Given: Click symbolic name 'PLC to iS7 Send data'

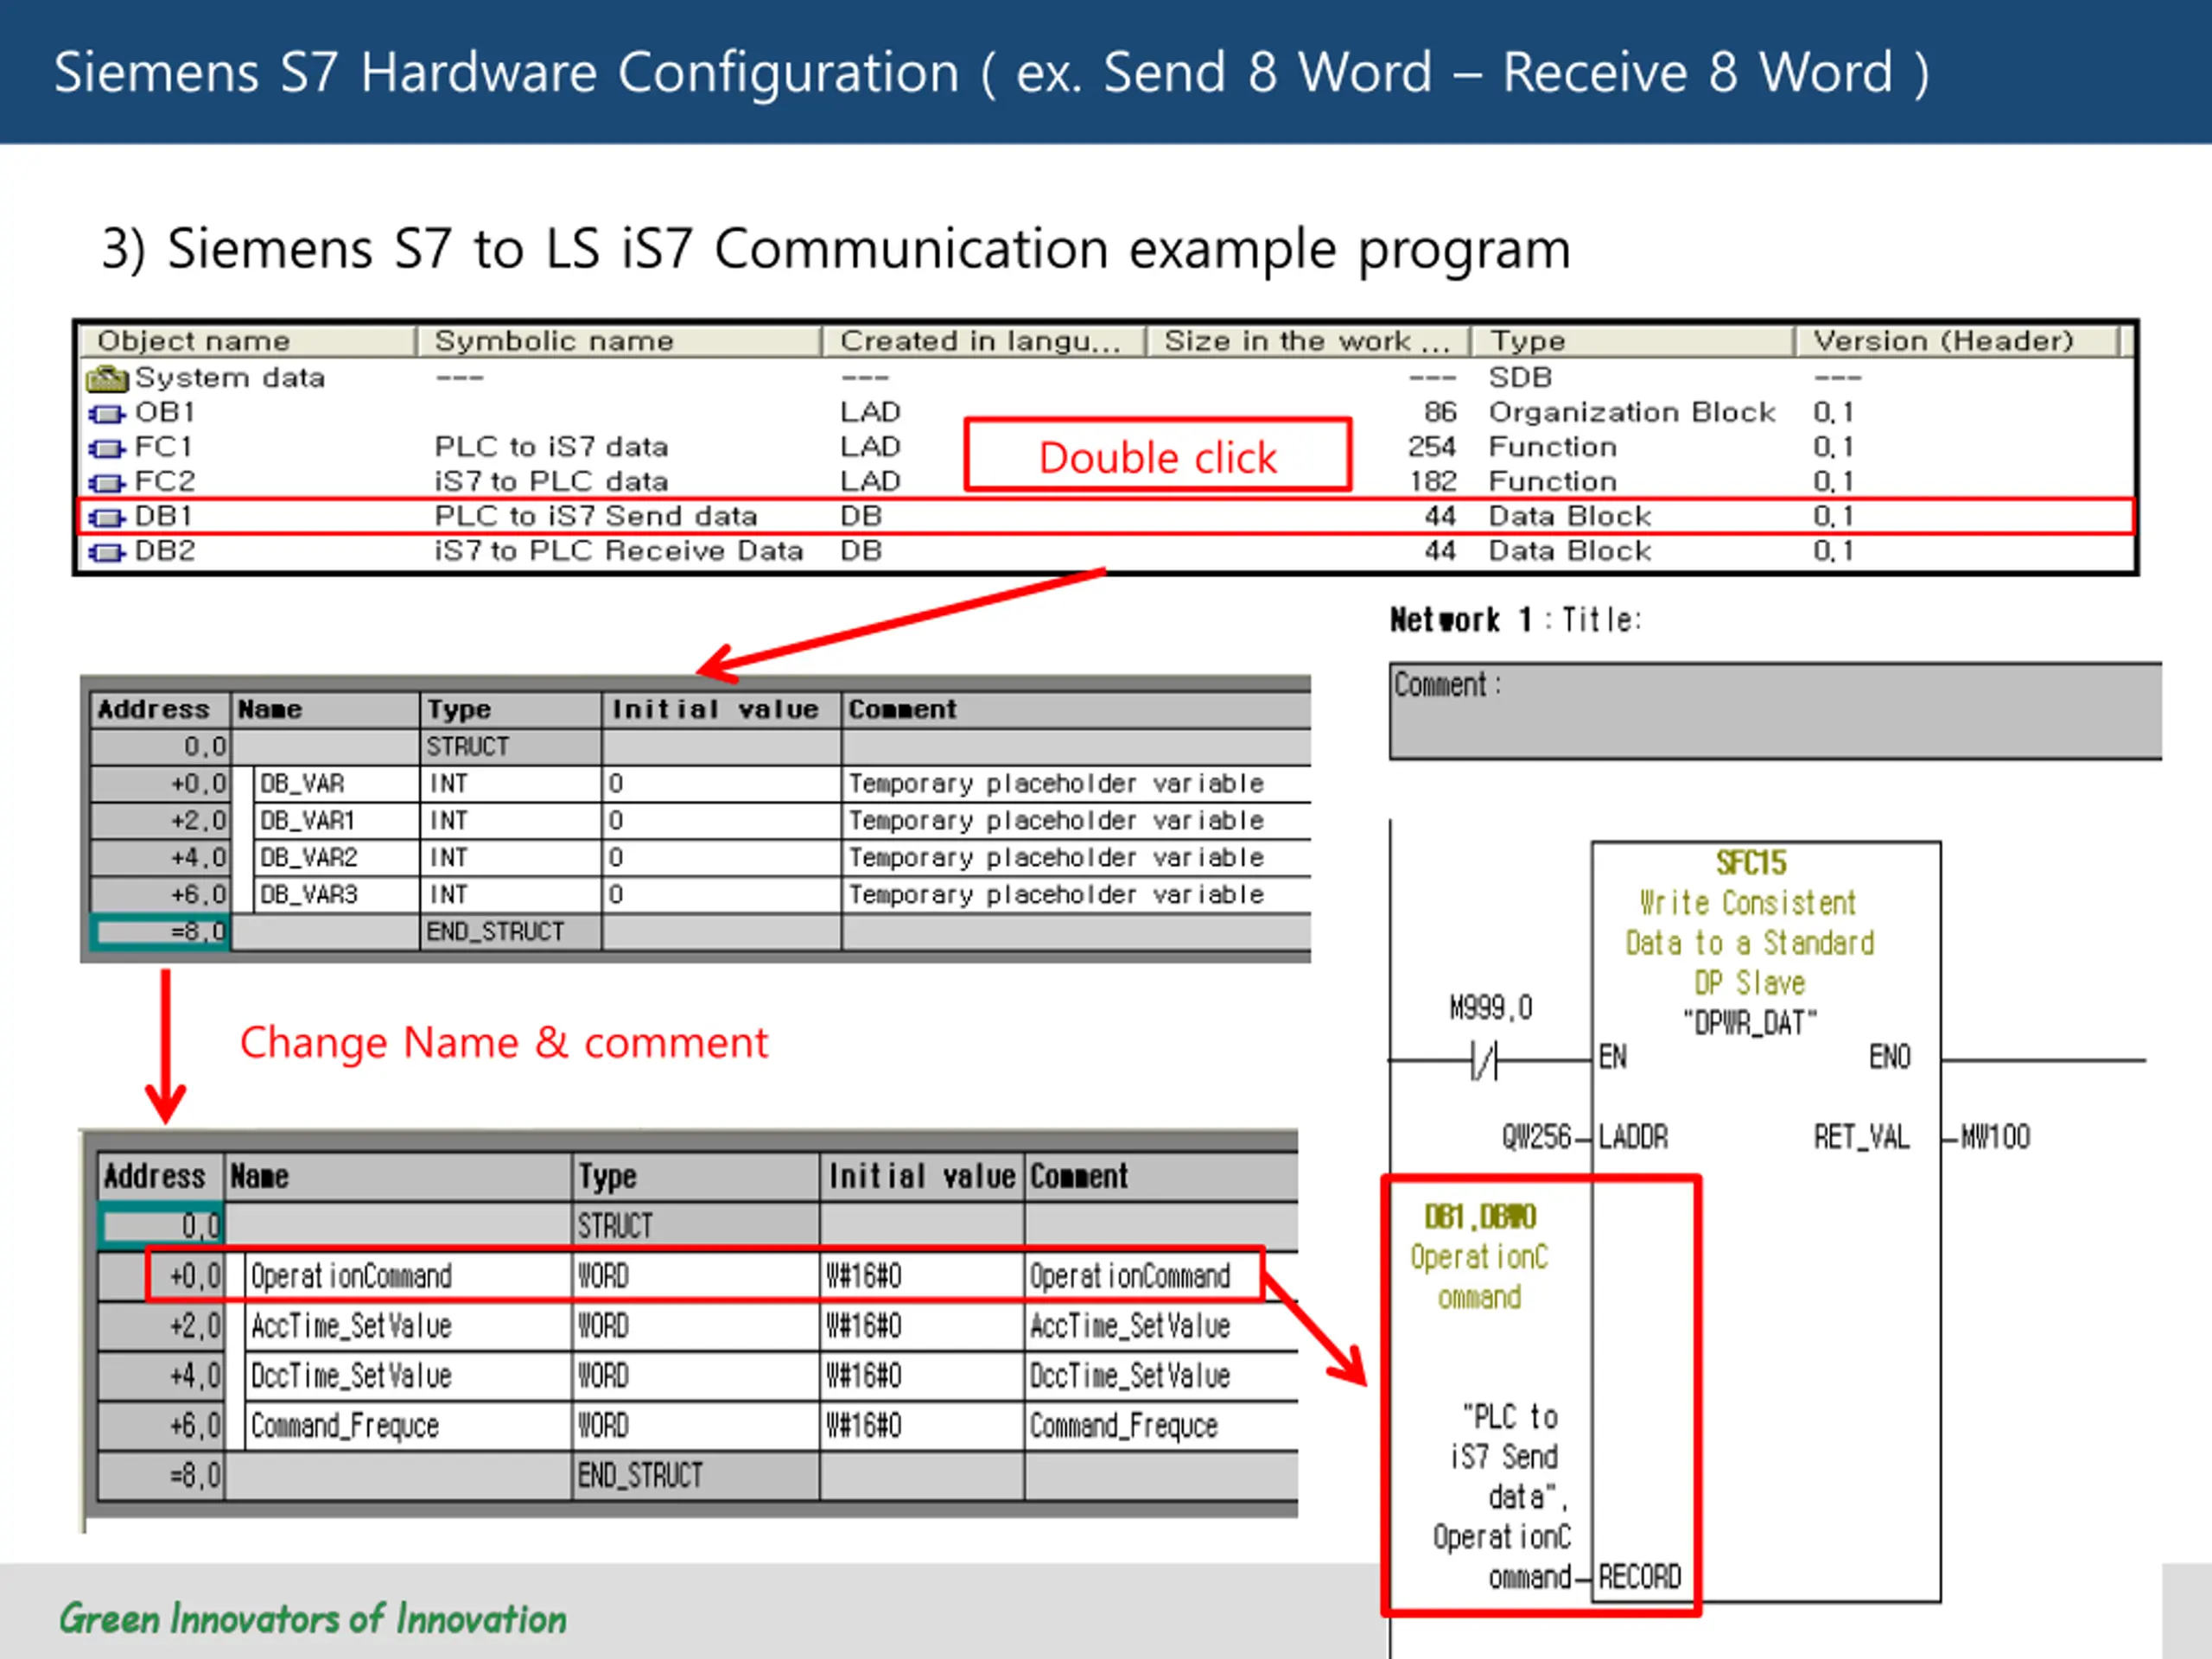Looking at the screenshot, I should tap(596, 516).
